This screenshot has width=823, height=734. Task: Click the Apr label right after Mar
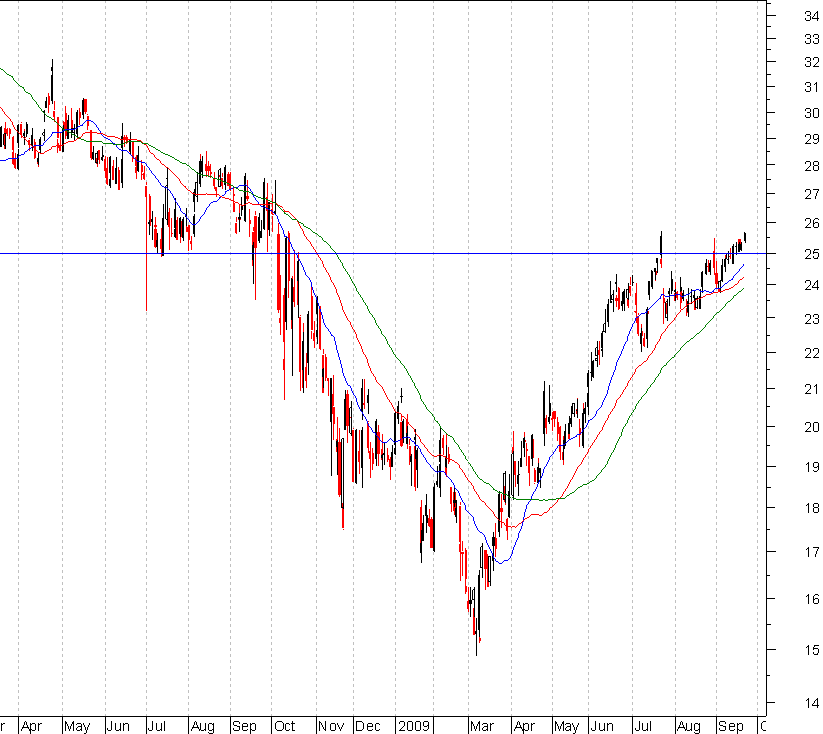pos(524,726)
